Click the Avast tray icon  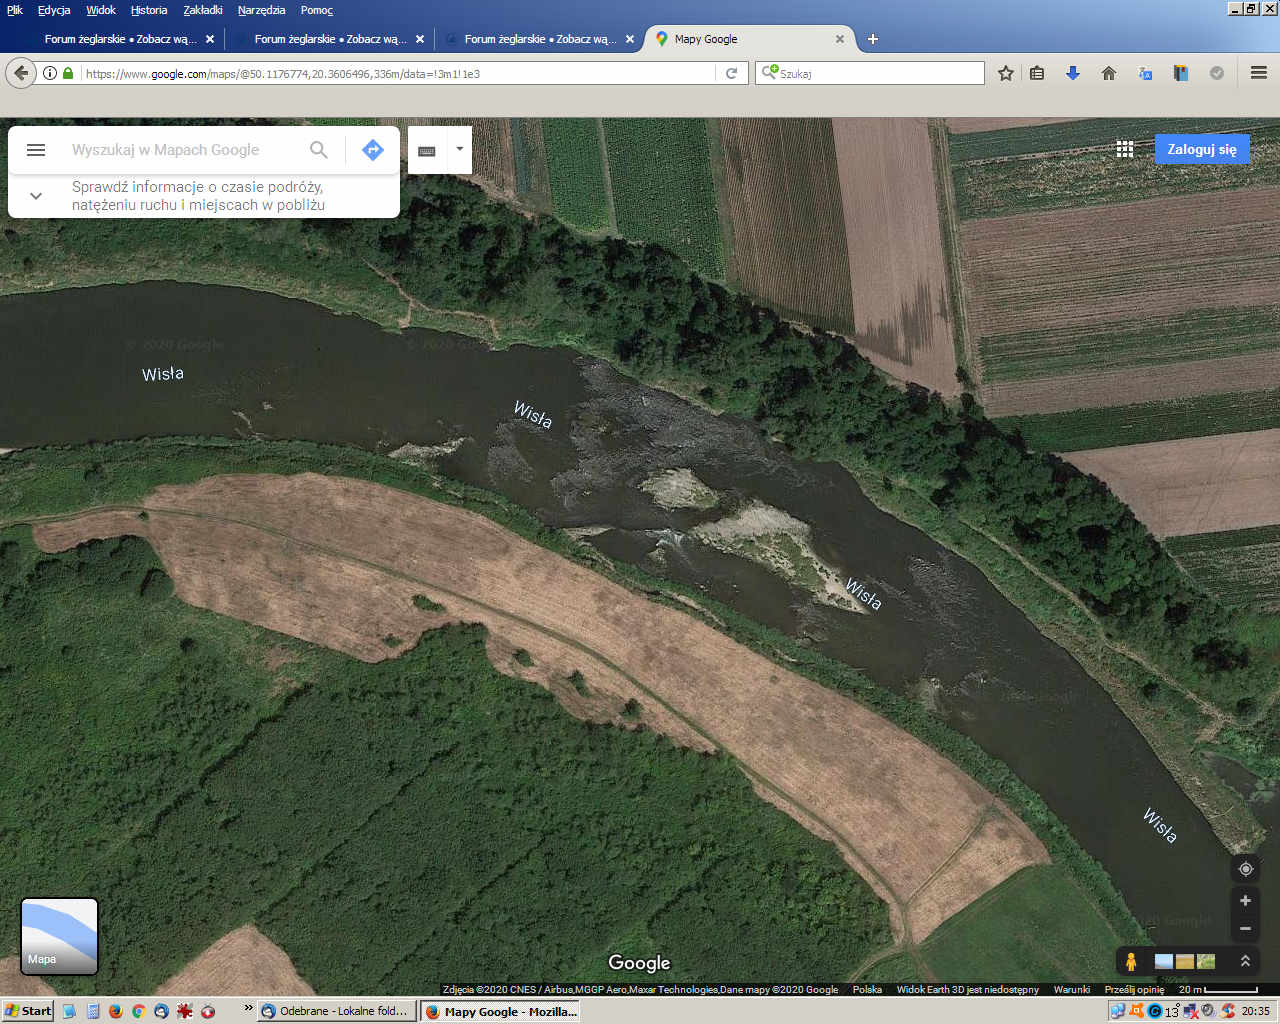(x=1136, y=1011)
